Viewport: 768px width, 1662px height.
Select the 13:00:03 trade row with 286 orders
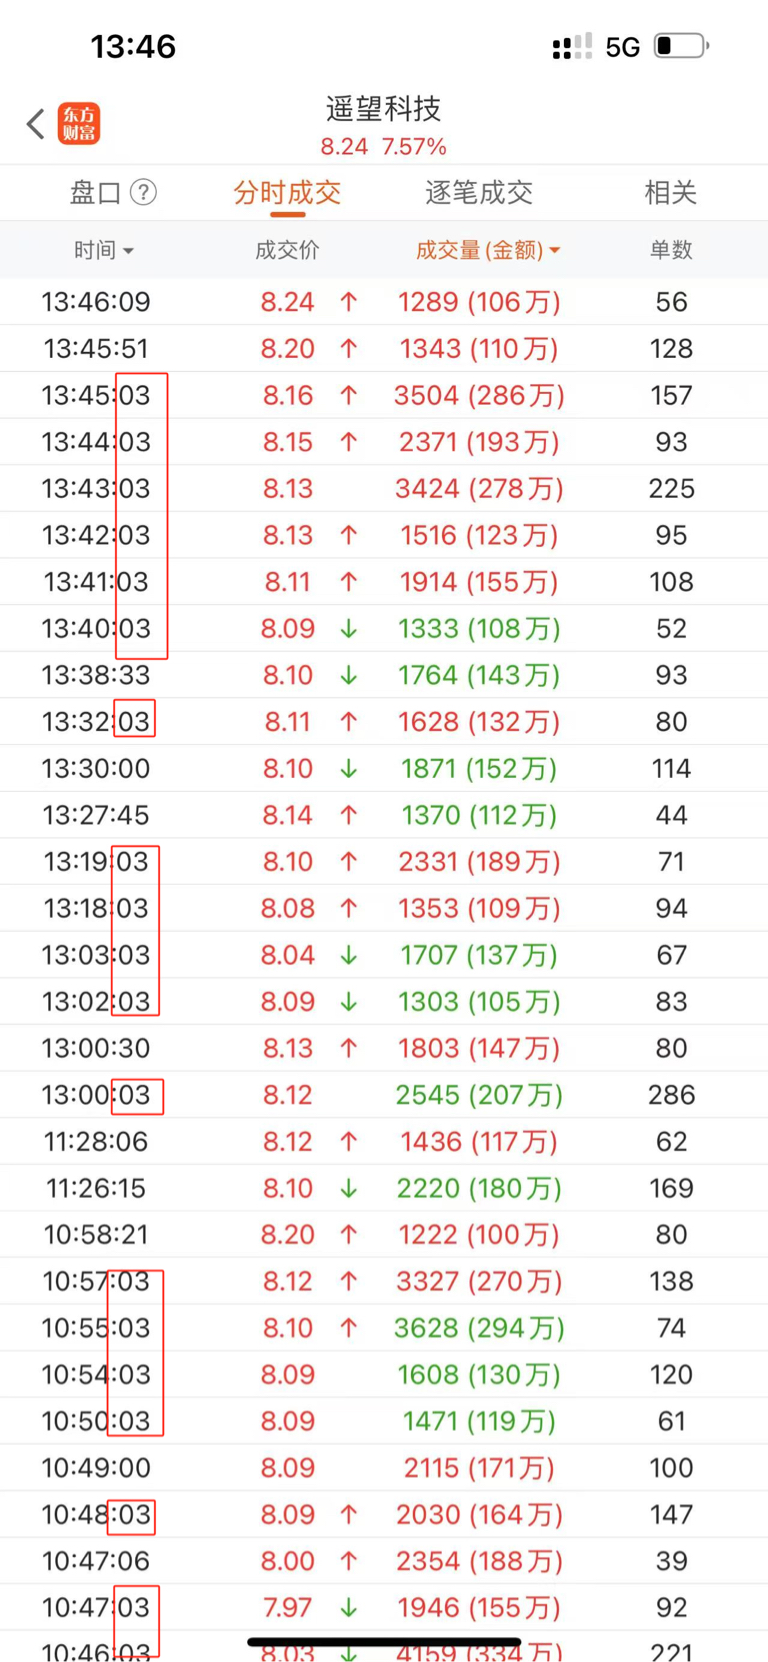384,1095
